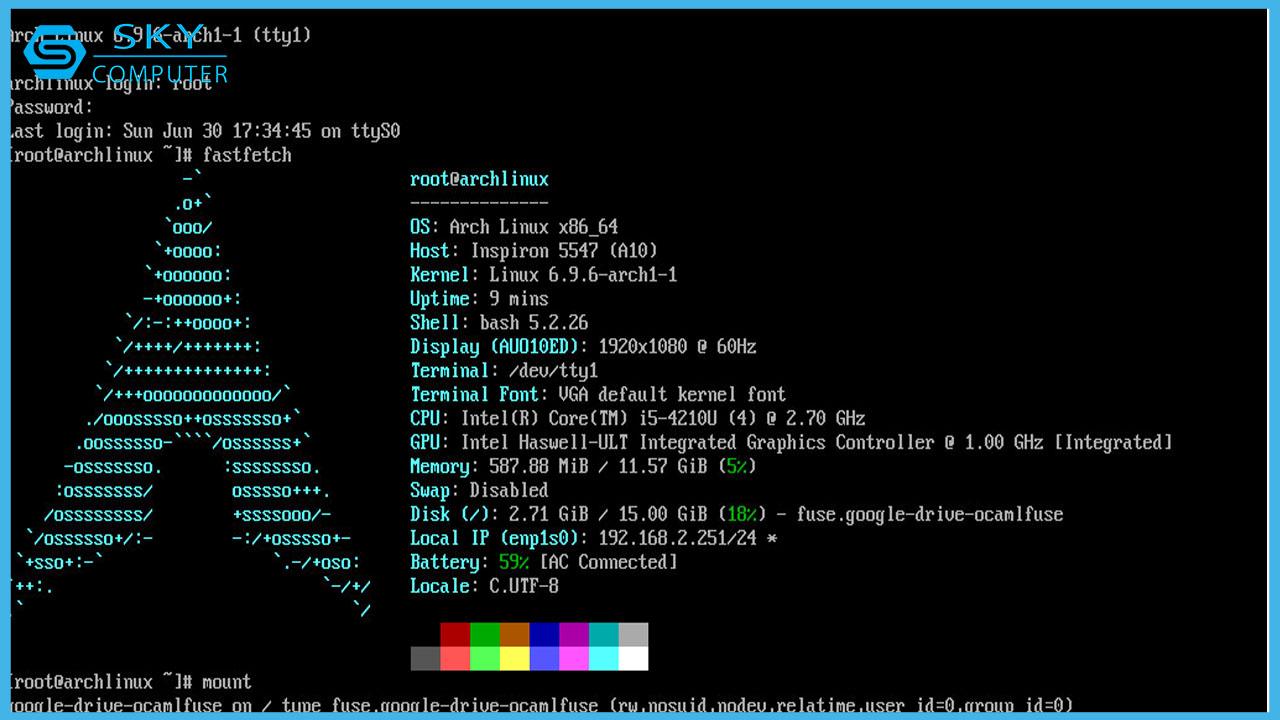Image resolution: width=1280 pixels, height=720 pixels.
Task: Select the '[Integrated]' tag on the GPU line
Action: tap(1113, 443)
